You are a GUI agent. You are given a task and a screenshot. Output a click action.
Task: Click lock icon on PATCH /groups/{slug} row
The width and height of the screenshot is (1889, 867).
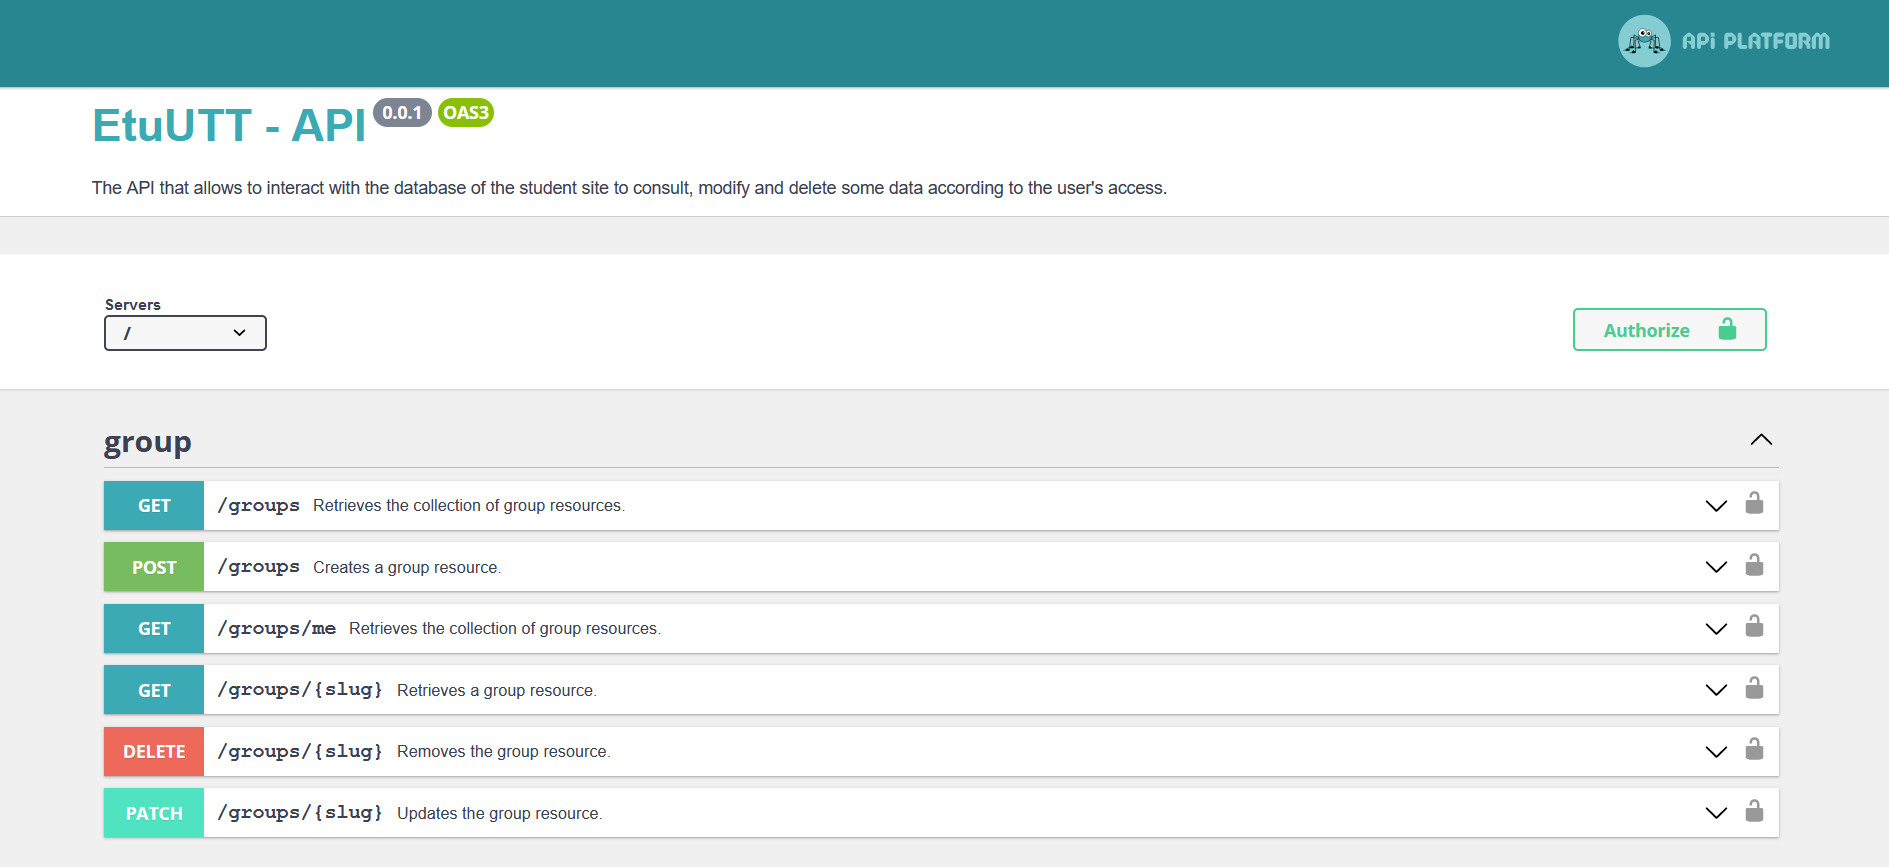click(x=1754, y=811)
